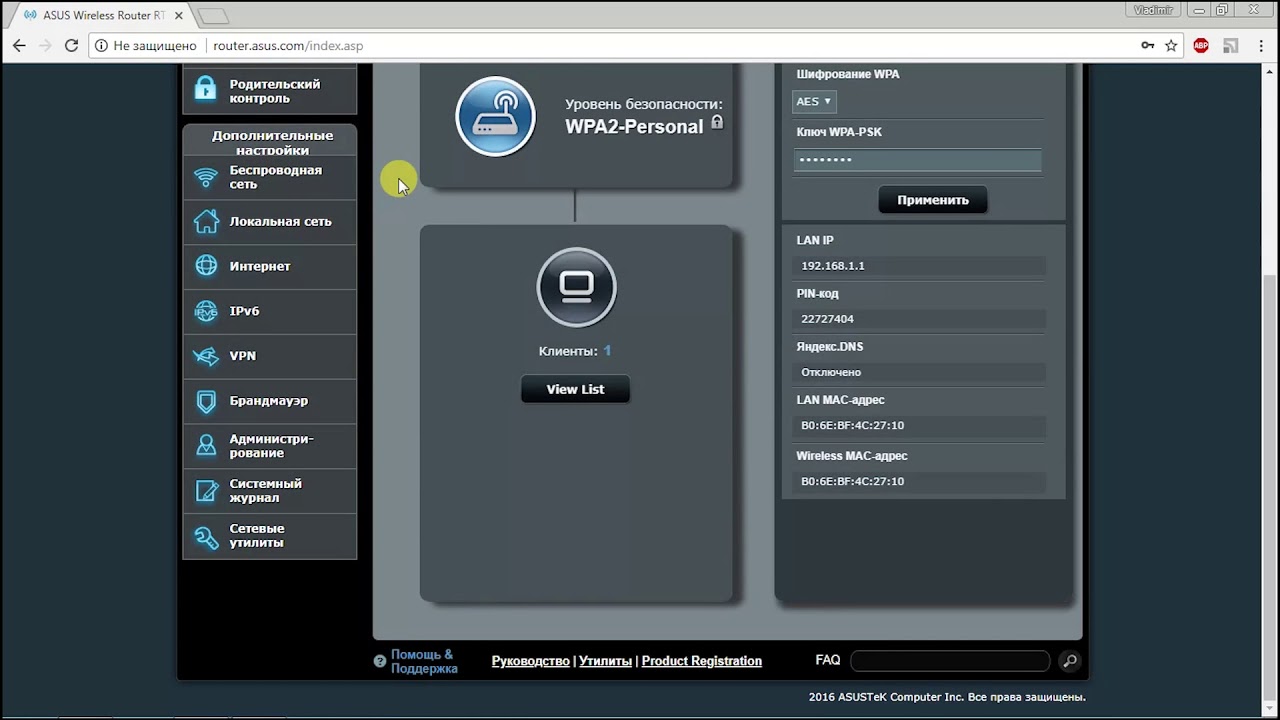Open Системный журнал menu item

269,491
